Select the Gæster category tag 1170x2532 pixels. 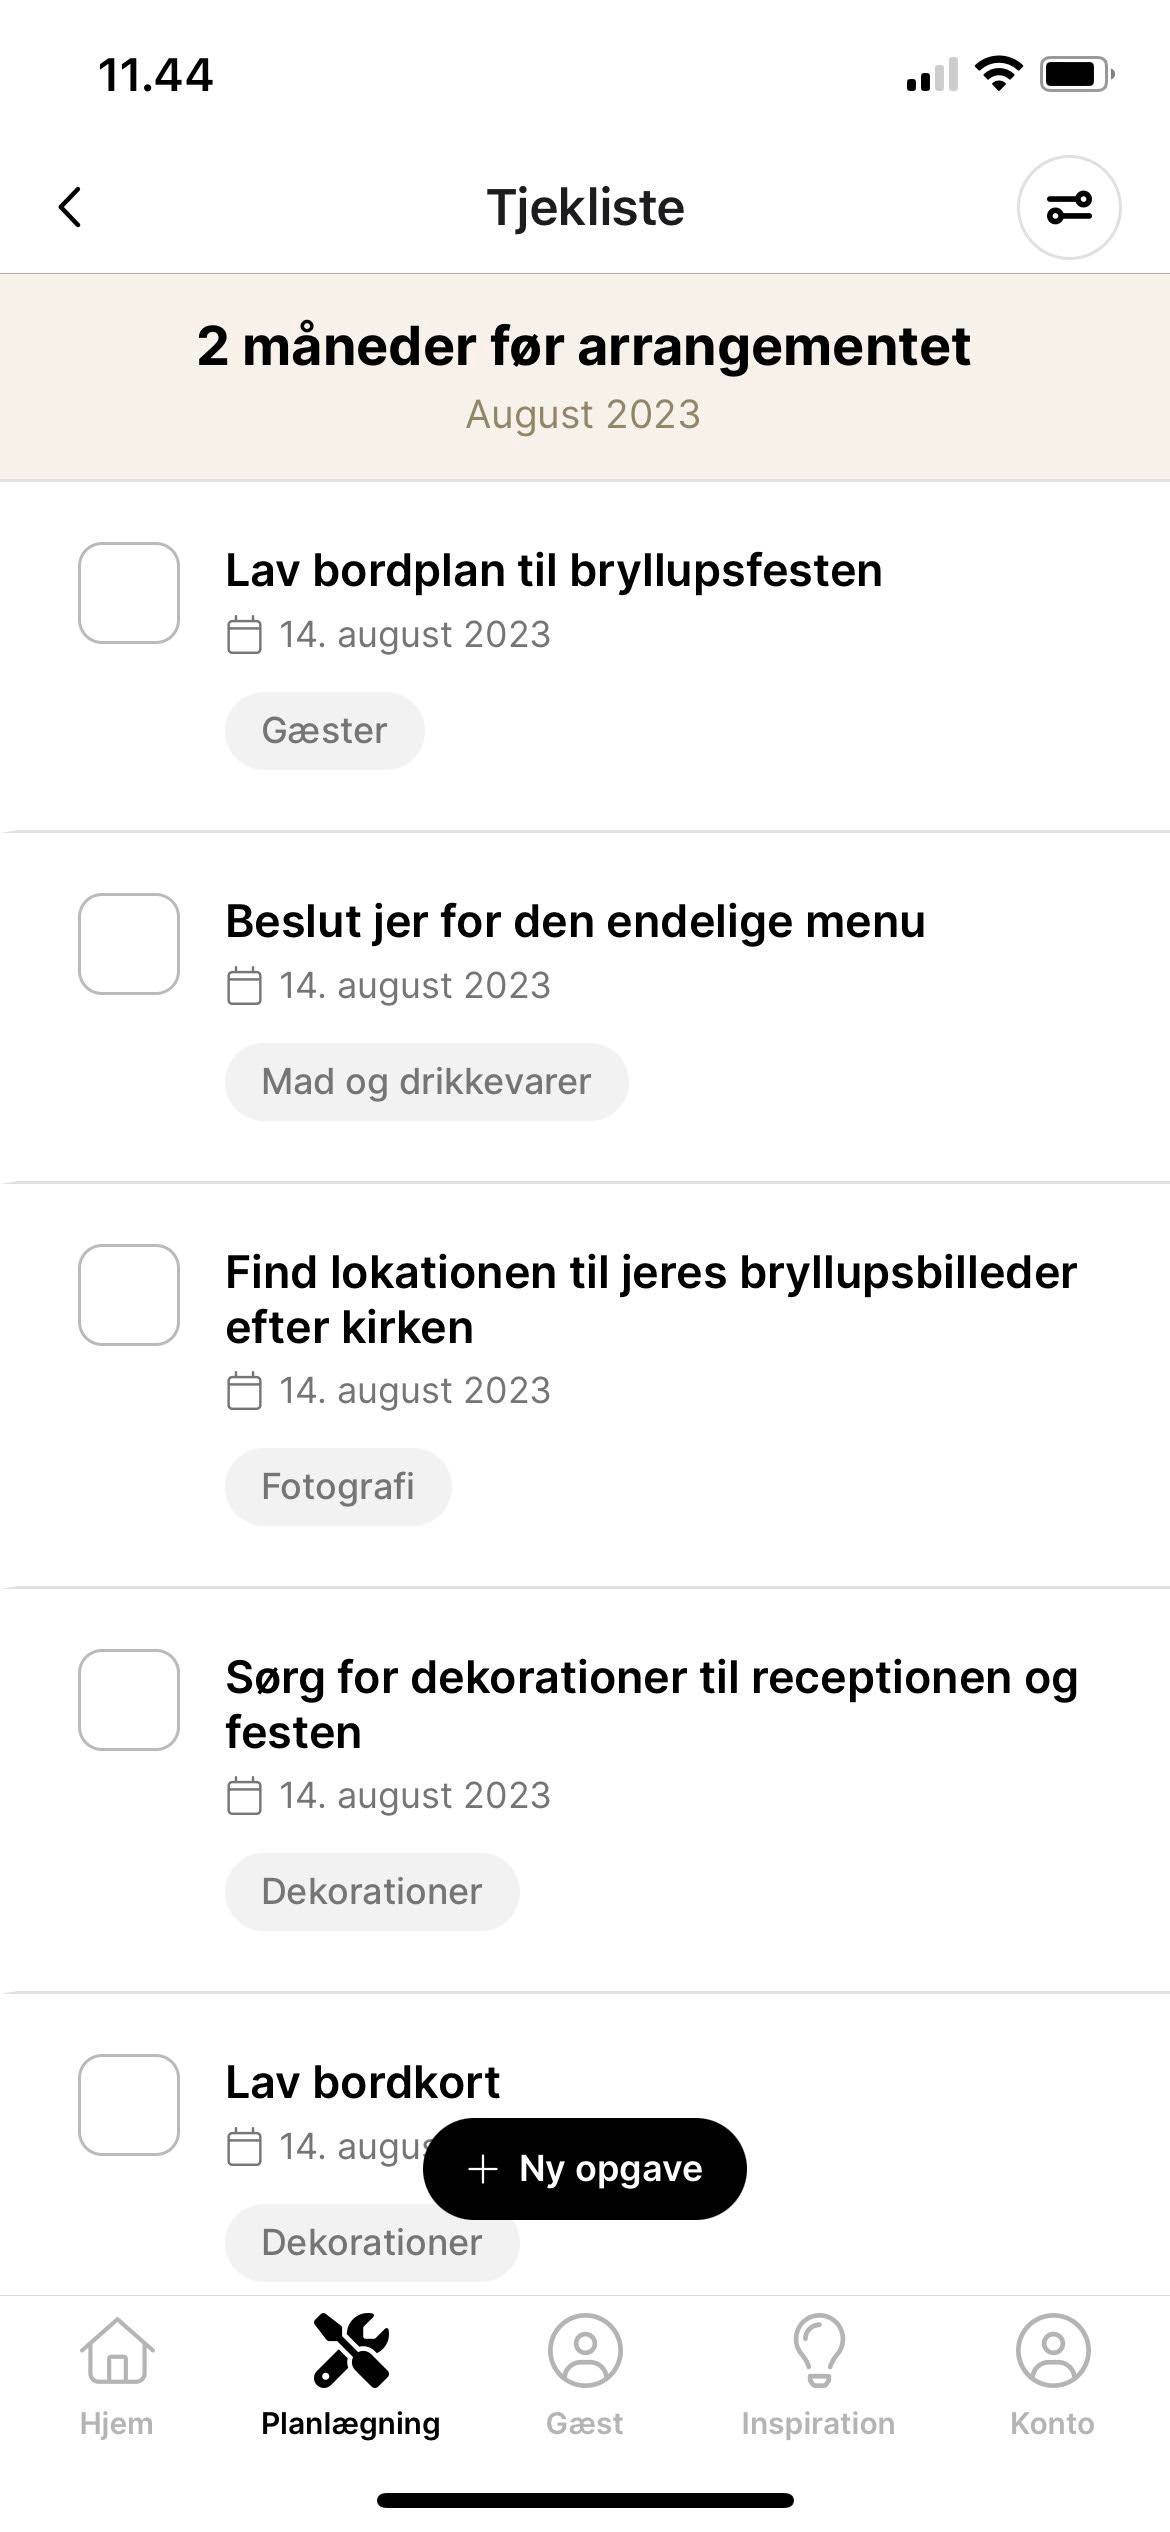pos(324,731)
